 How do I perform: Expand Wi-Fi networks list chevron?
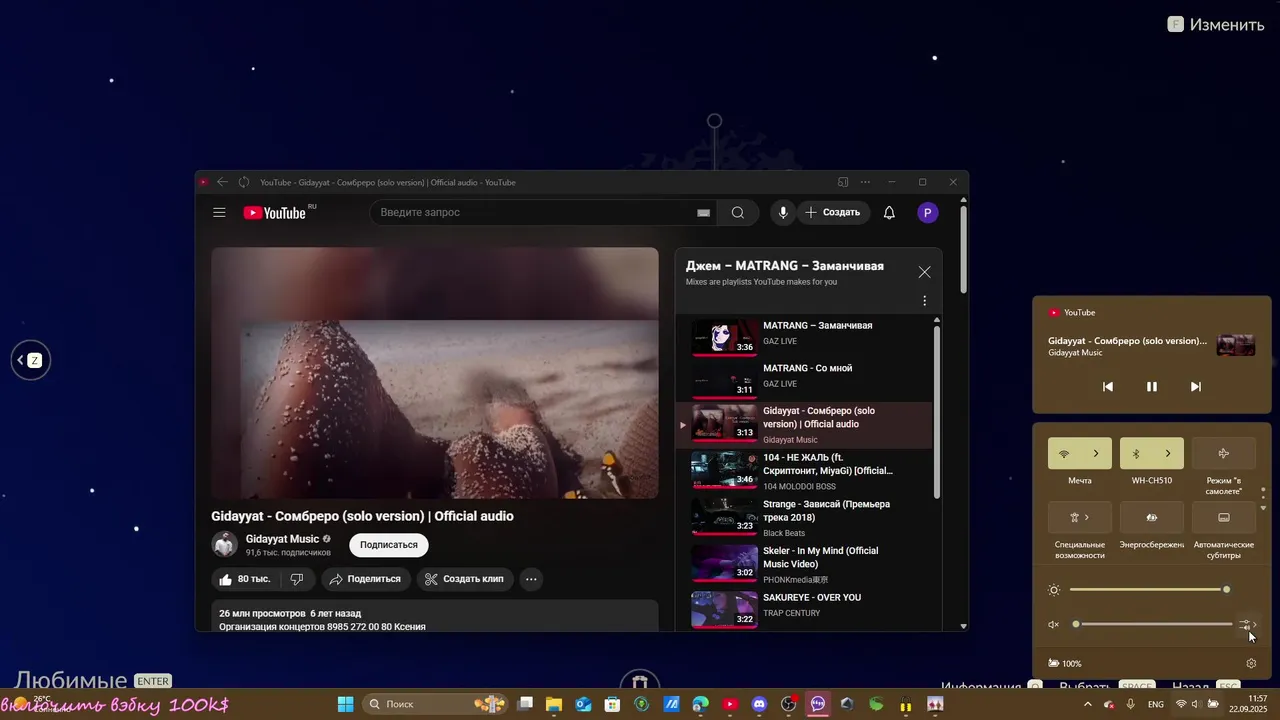tap(1096, 453)
